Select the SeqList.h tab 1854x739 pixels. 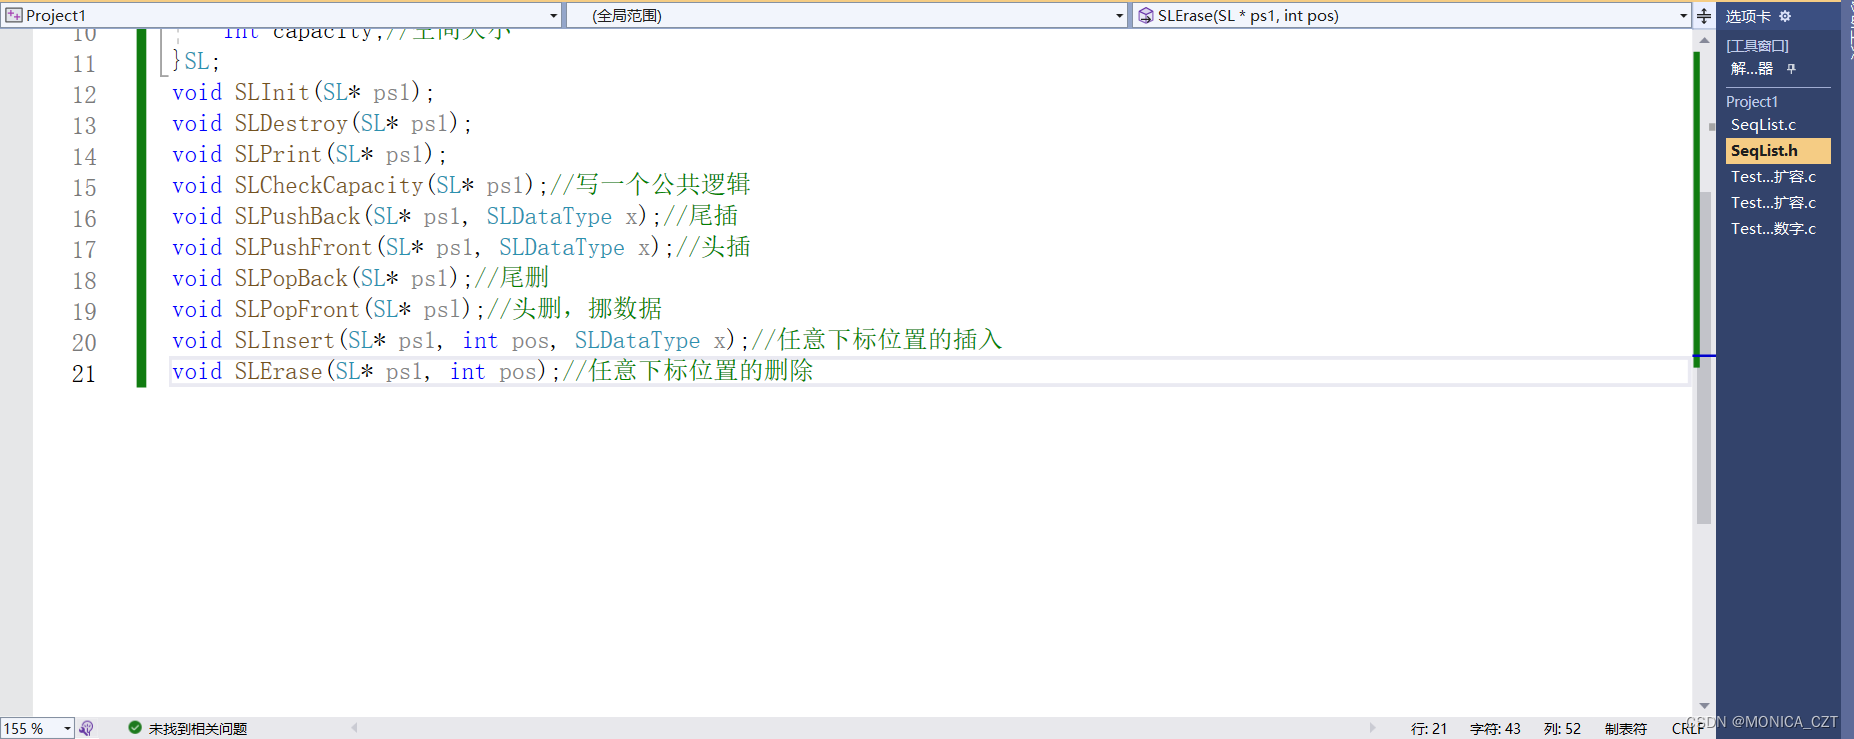[x=1778, y=151]
